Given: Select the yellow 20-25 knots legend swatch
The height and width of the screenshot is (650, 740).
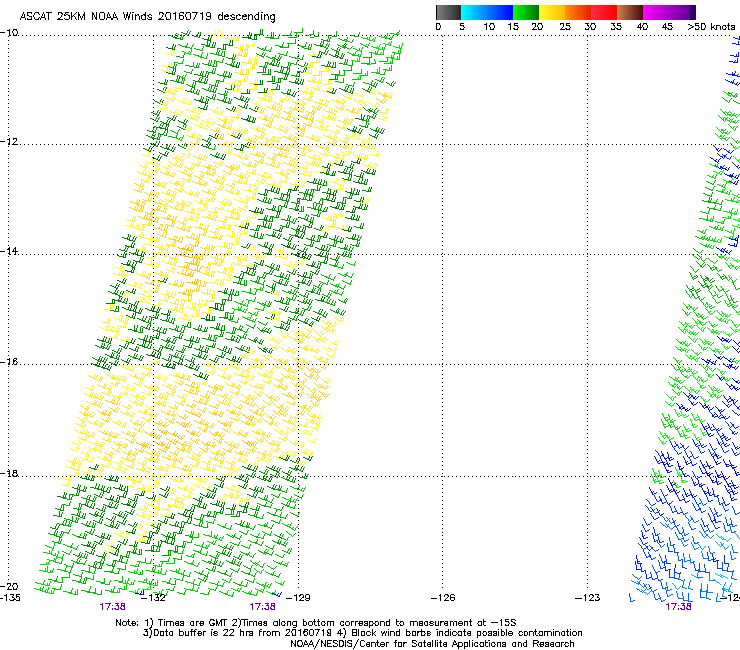Looking at the screenshot, I should (552, 12).
